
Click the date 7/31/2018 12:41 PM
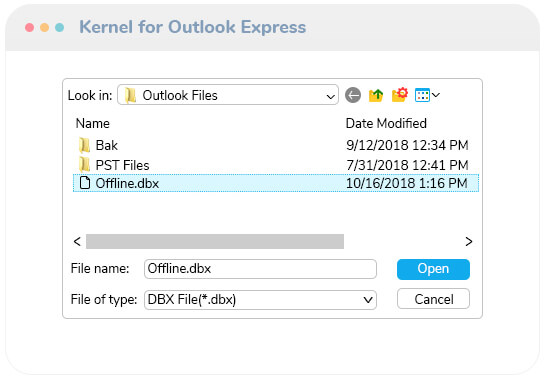[407, 165]
